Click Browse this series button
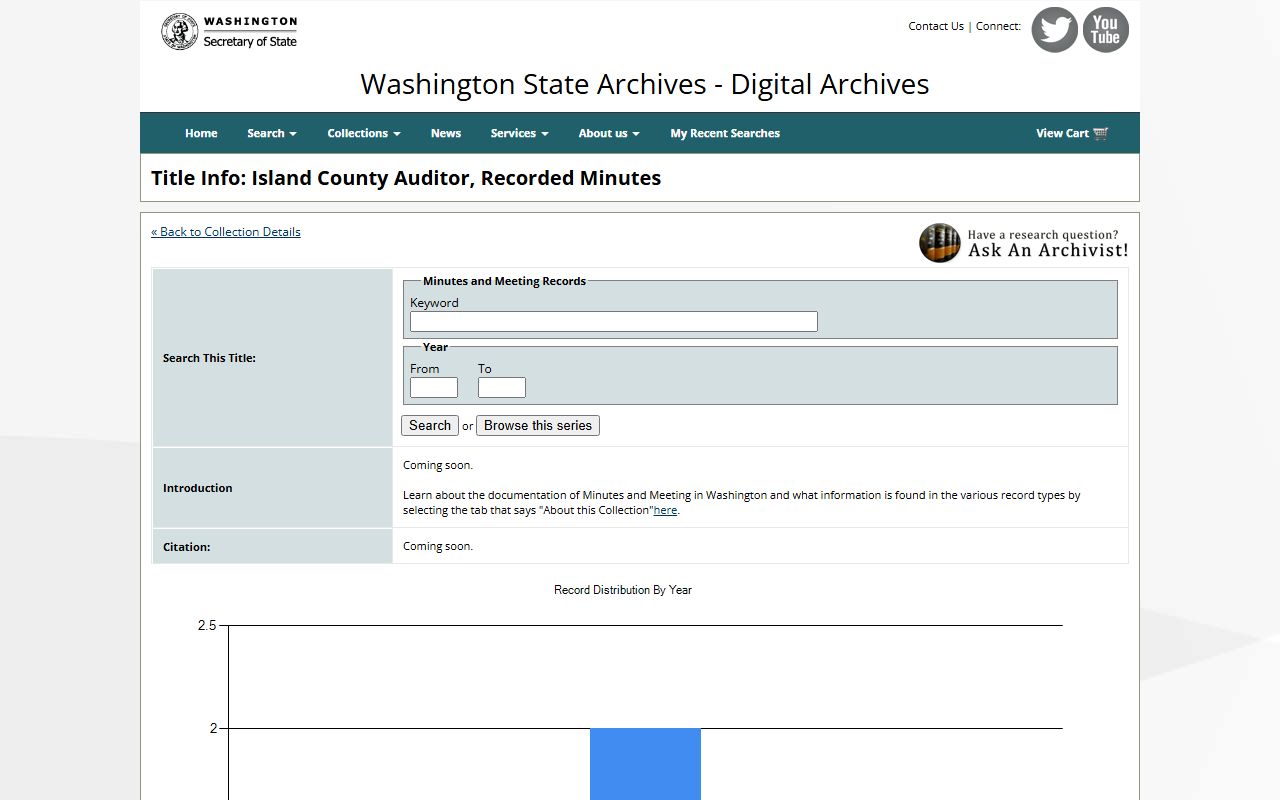Viewport: 1280px width, 800px height. [538, 425]
